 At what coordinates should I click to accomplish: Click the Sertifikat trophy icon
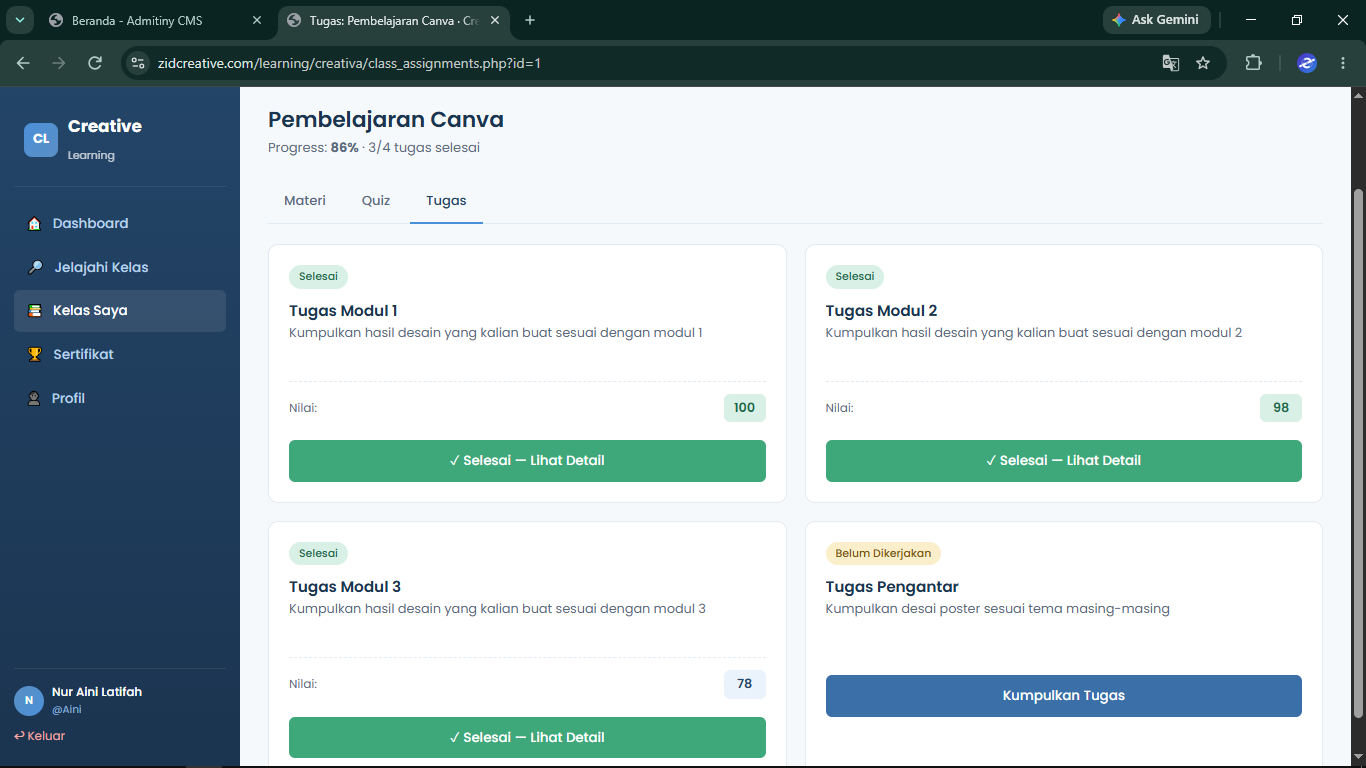click(35, 355)
